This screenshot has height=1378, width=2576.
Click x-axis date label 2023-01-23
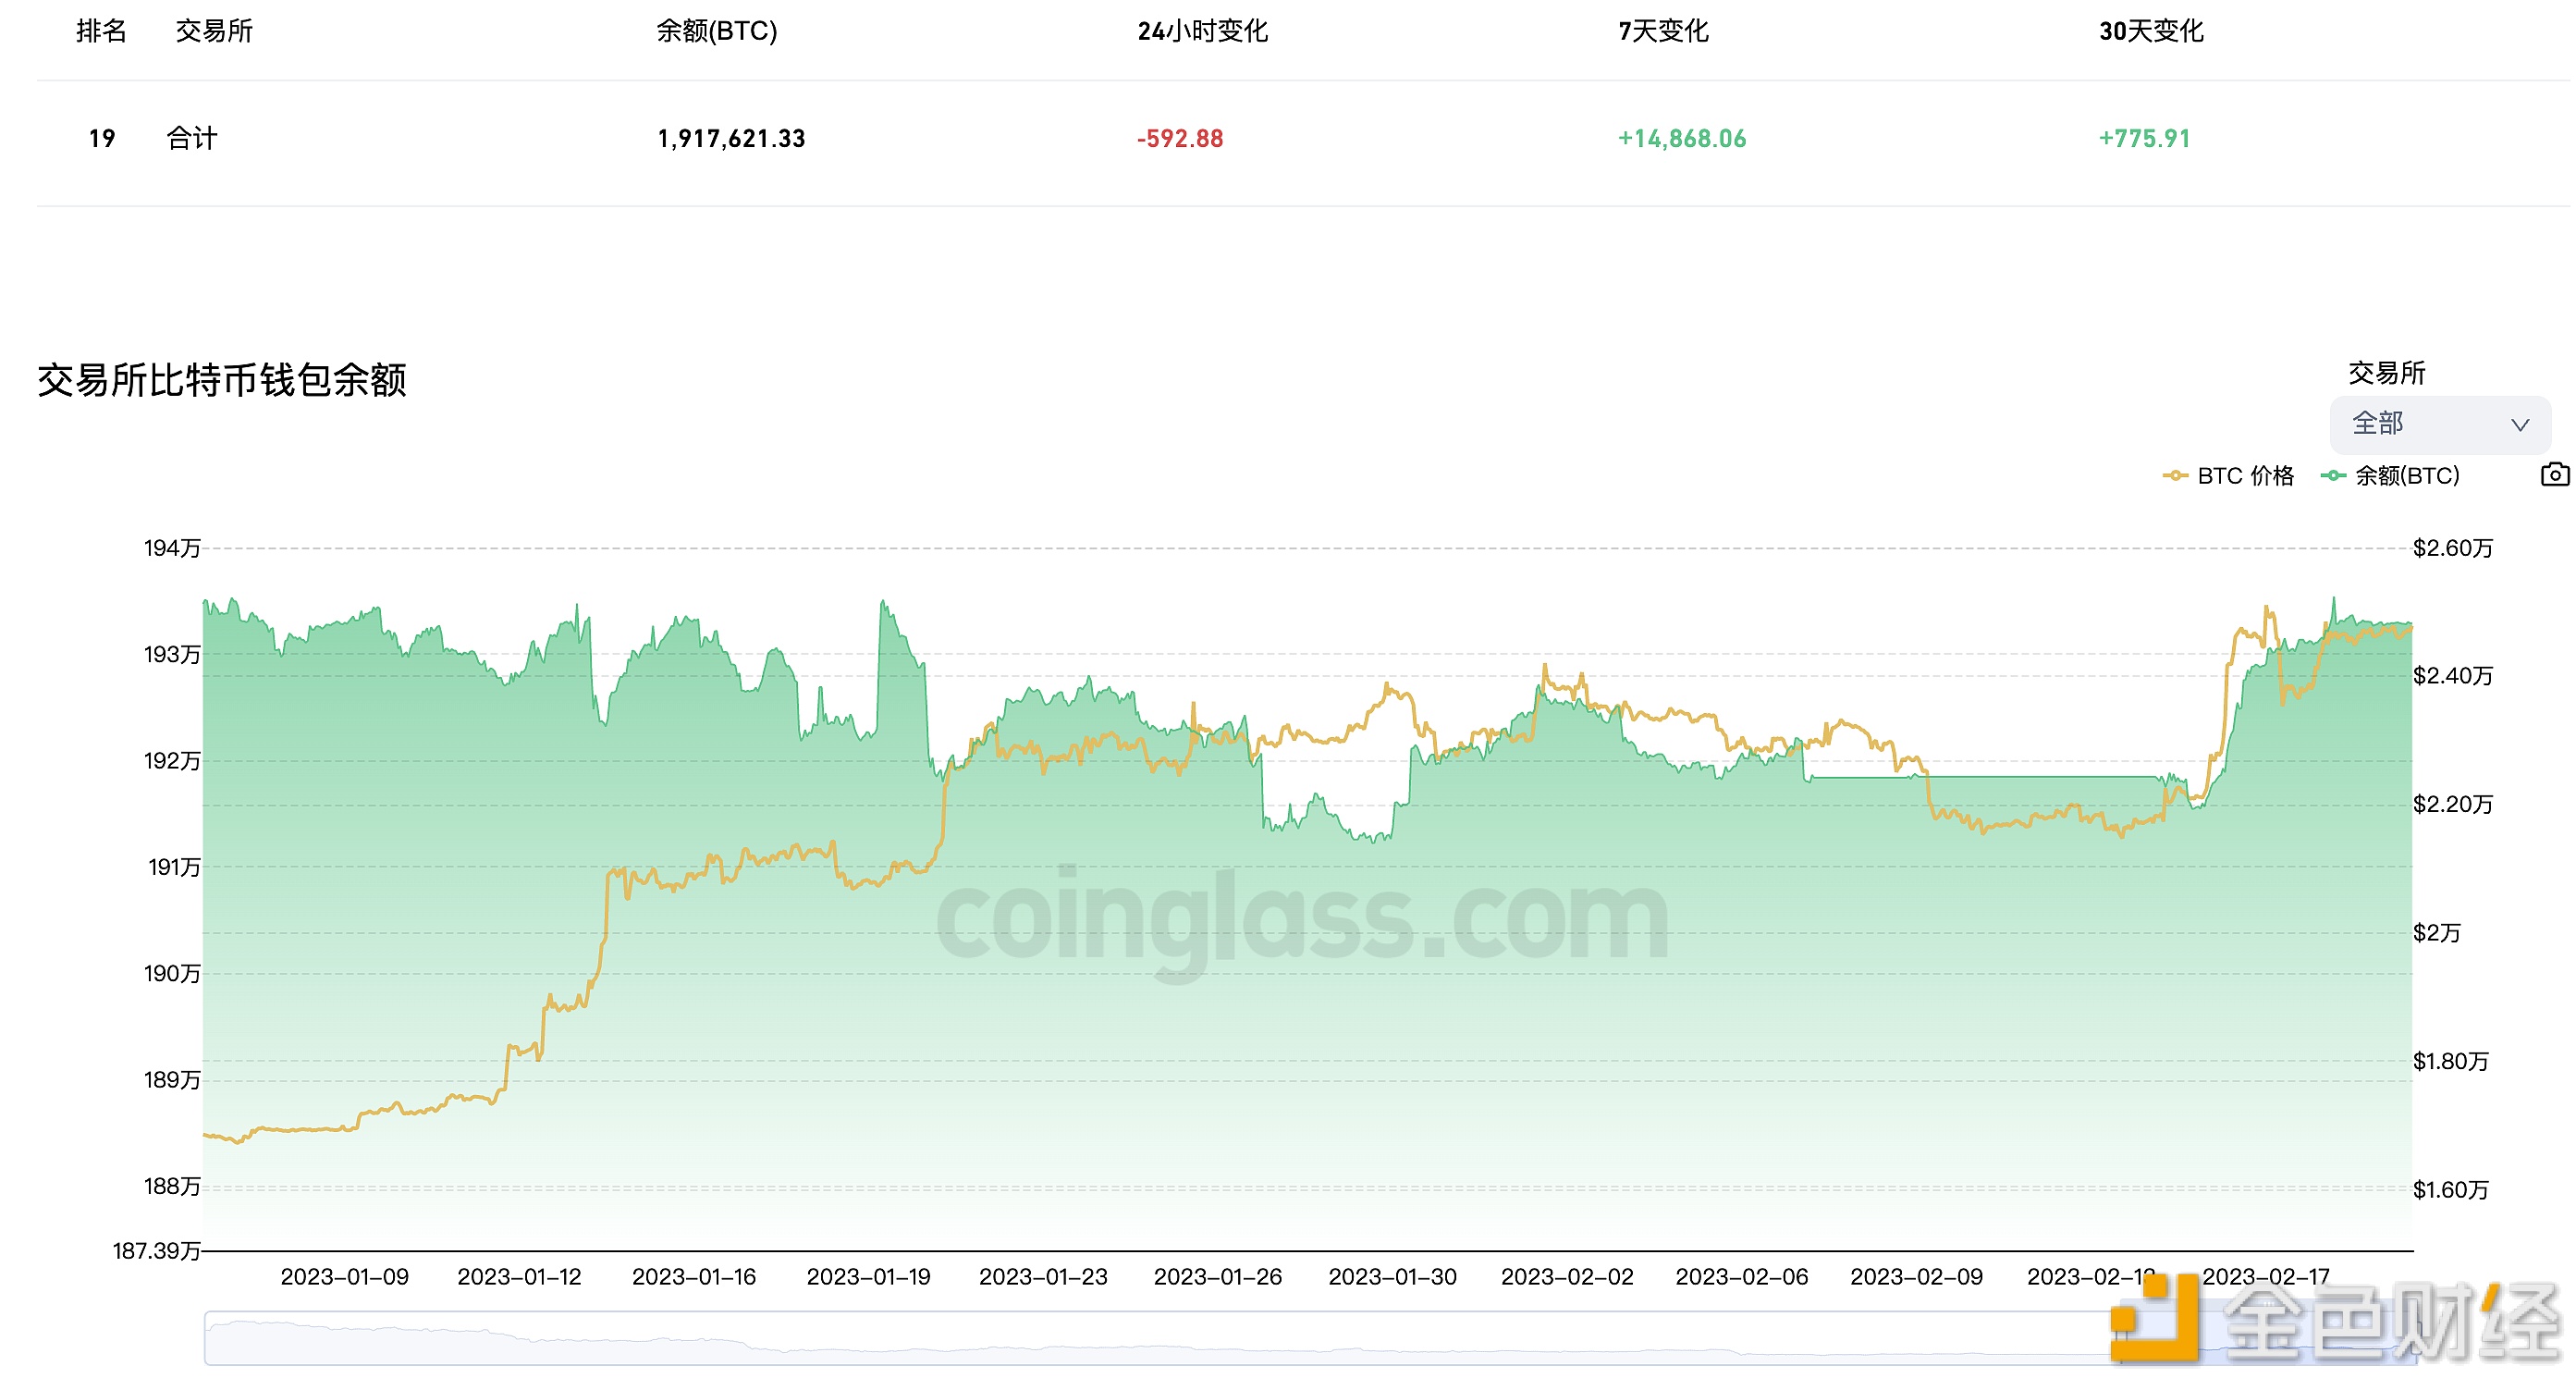pos(1043,1277)
